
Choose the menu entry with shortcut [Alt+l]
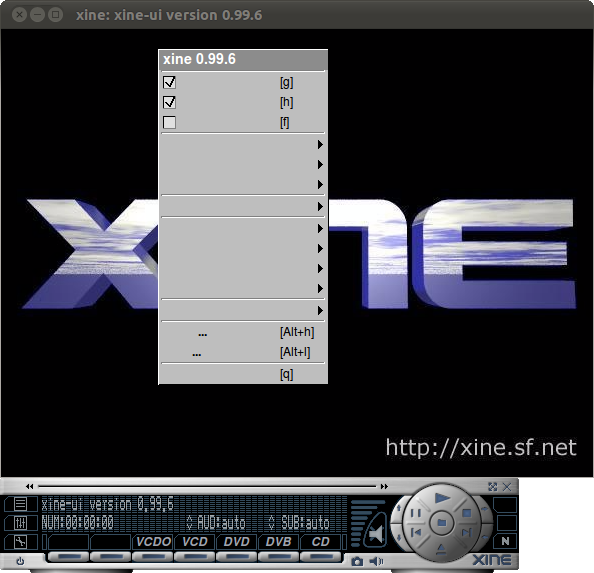pyautogui.click(x=243, y=352)
